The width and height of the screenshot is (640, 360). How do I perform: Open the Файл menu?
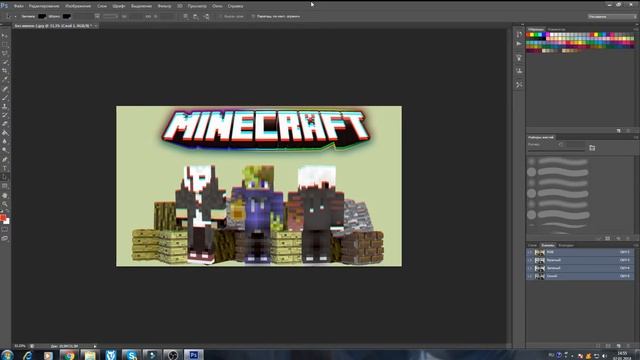point(18,6)
